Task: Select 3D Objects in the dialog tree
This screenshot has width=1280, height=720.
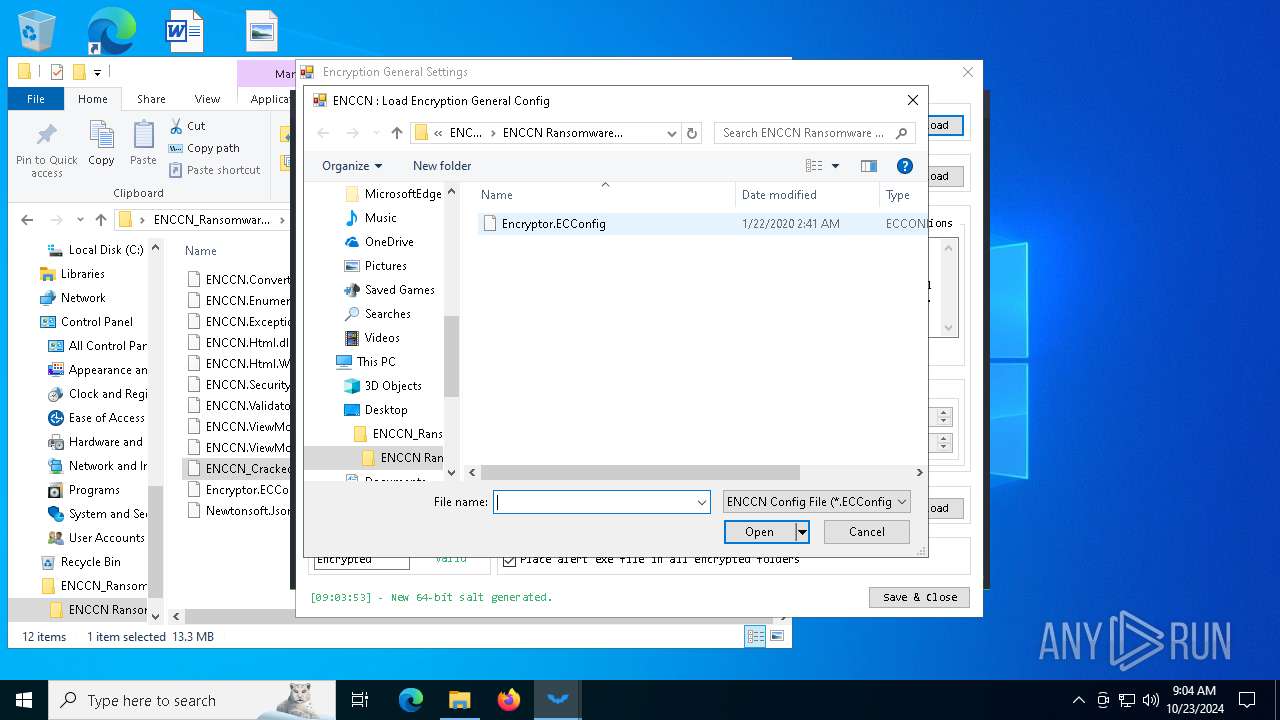Action: (393, 386)
